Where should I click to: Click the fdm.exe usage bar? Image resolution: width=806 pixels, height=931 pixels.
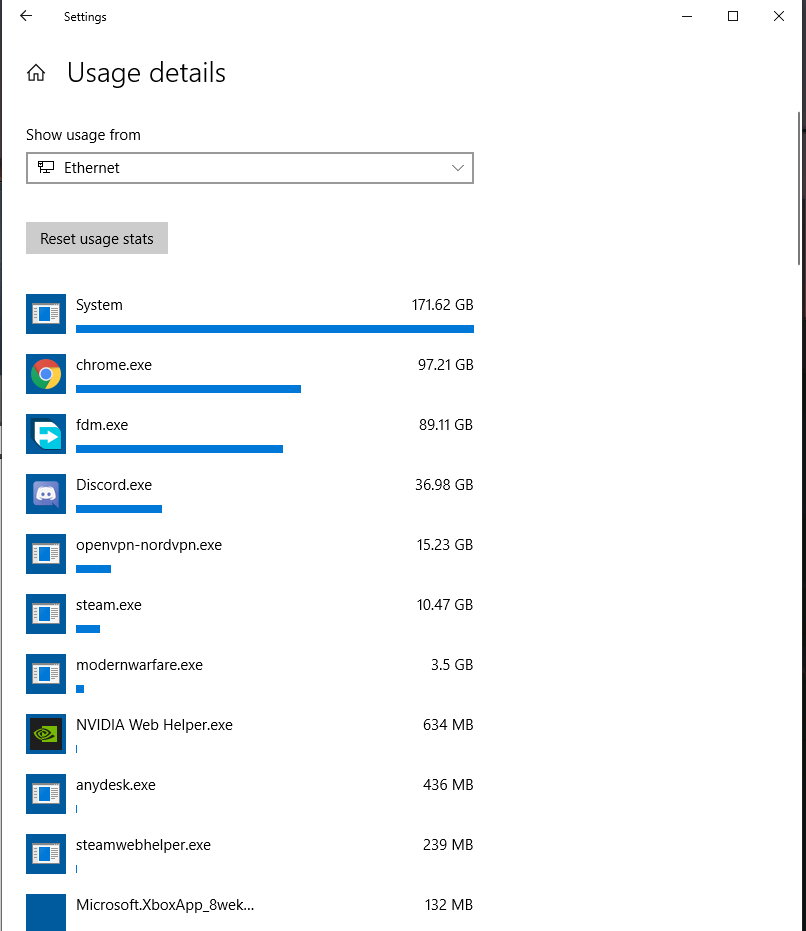point(179,449)
